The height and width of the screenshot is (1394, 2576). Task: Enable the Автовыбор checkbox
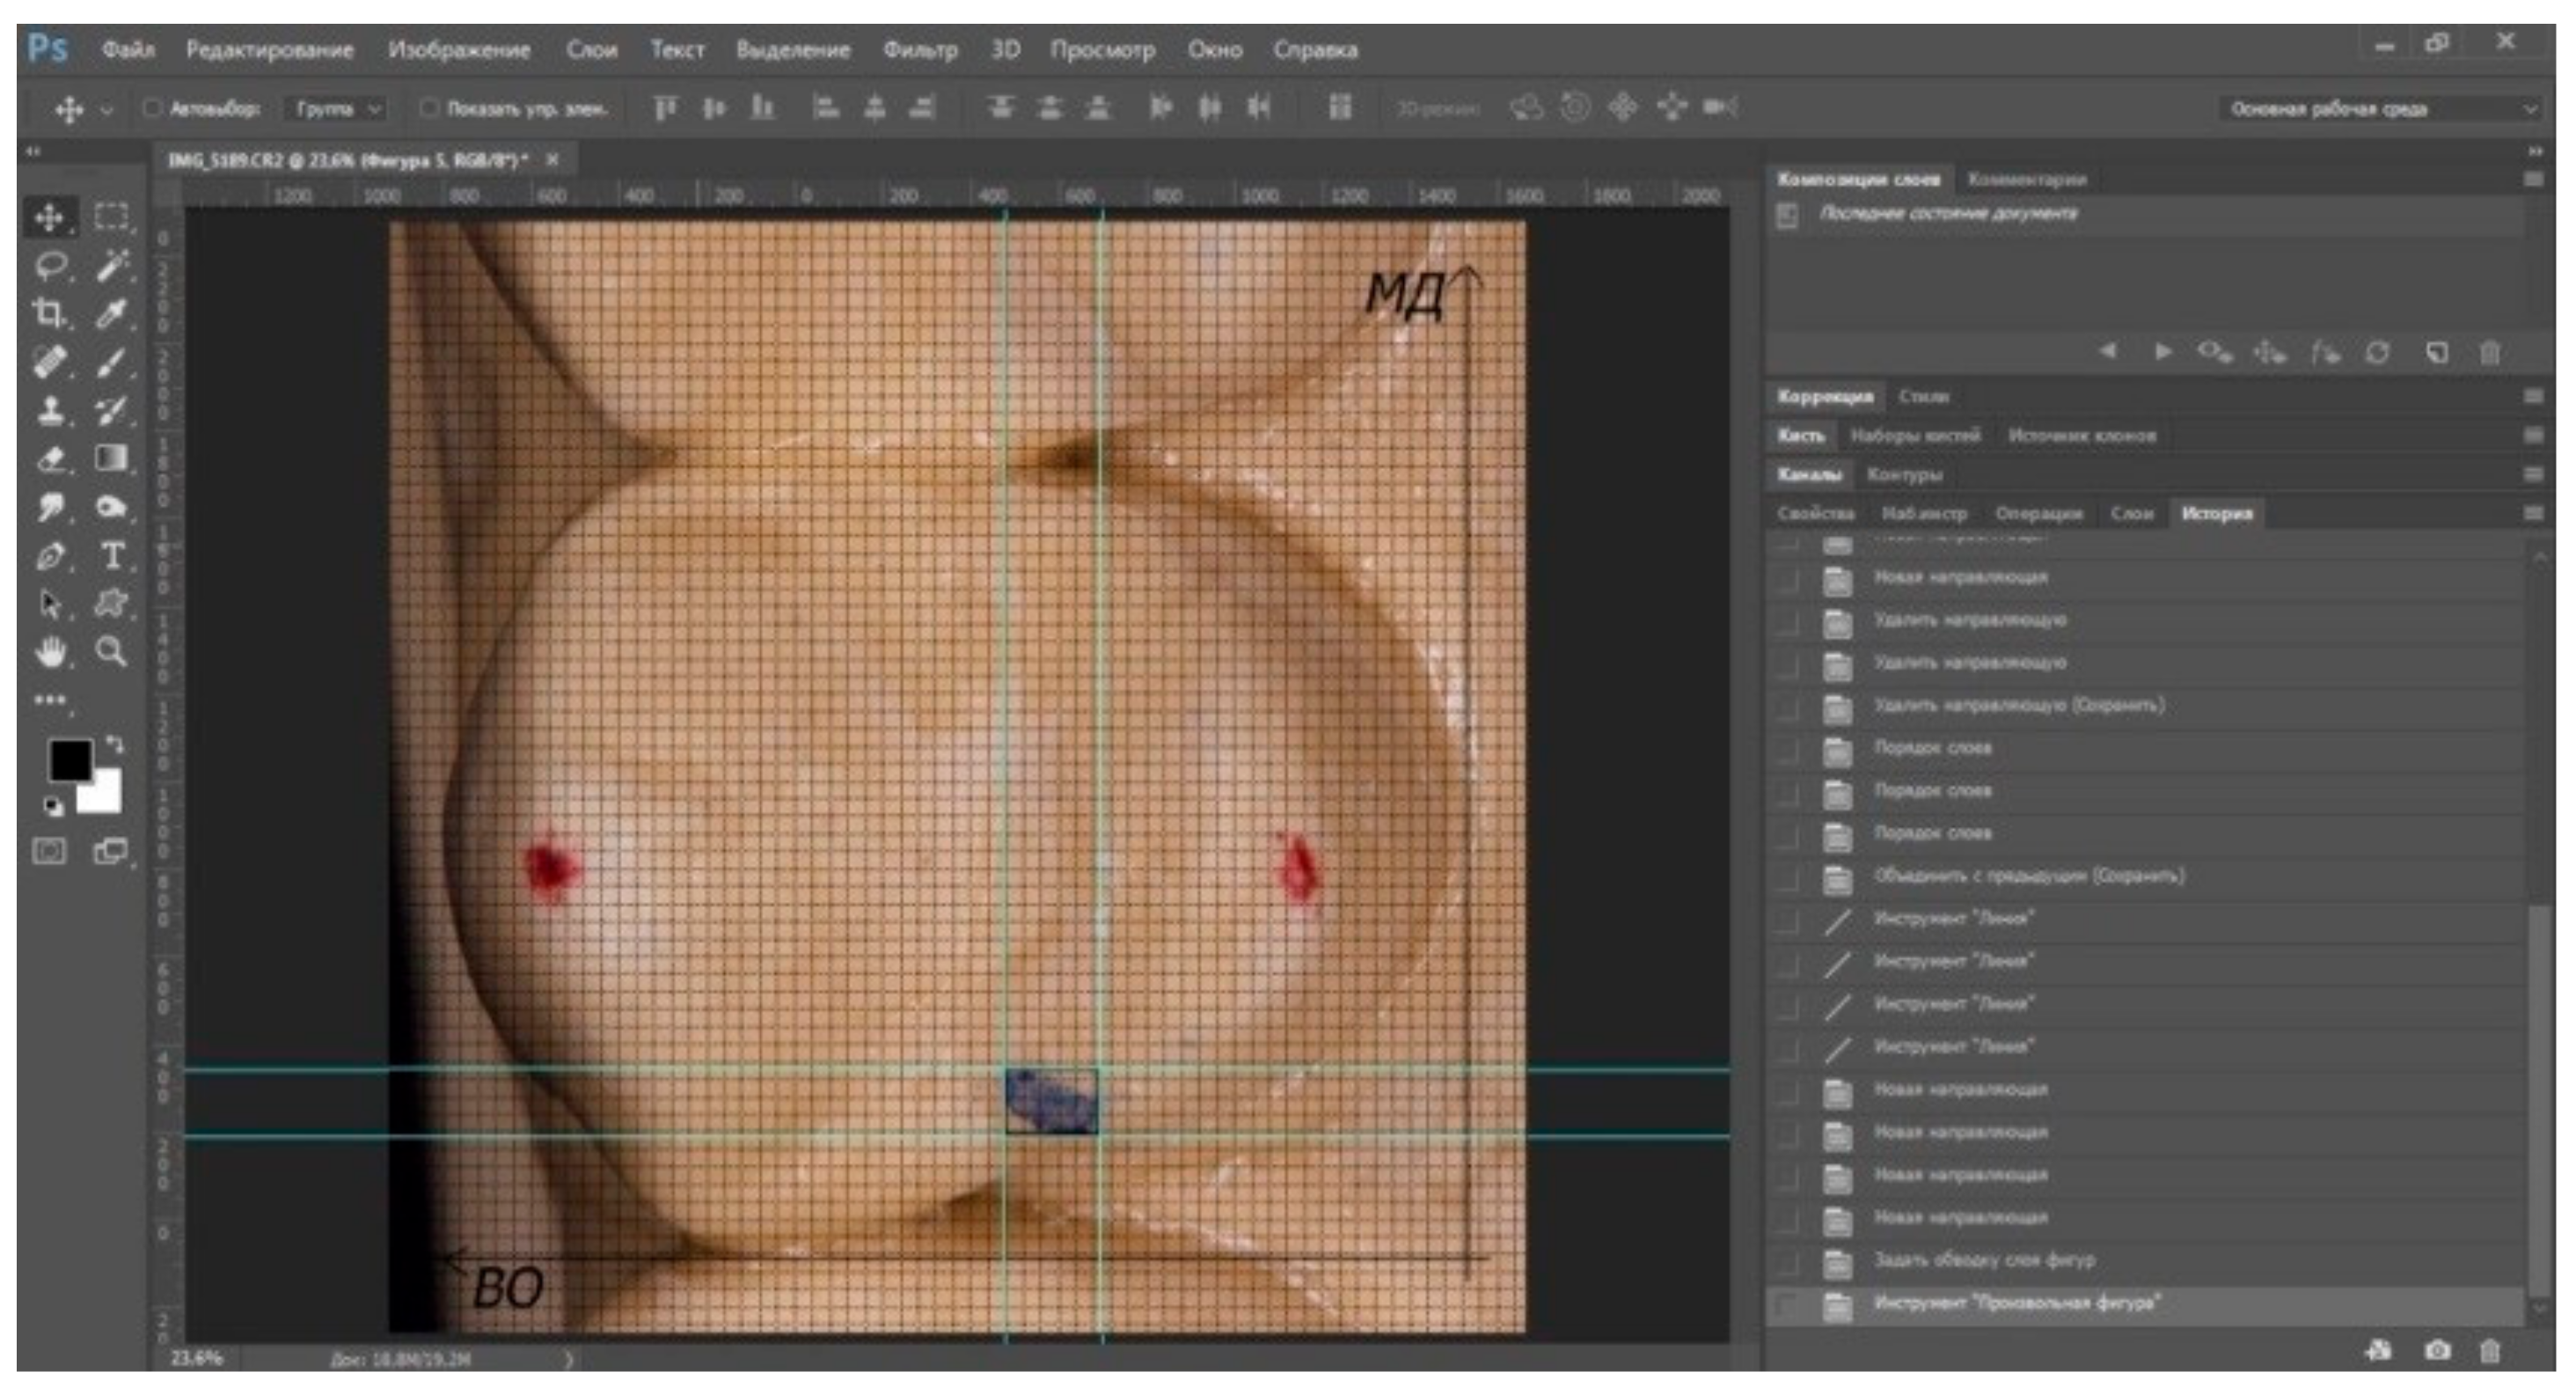[x=152, y=108]
